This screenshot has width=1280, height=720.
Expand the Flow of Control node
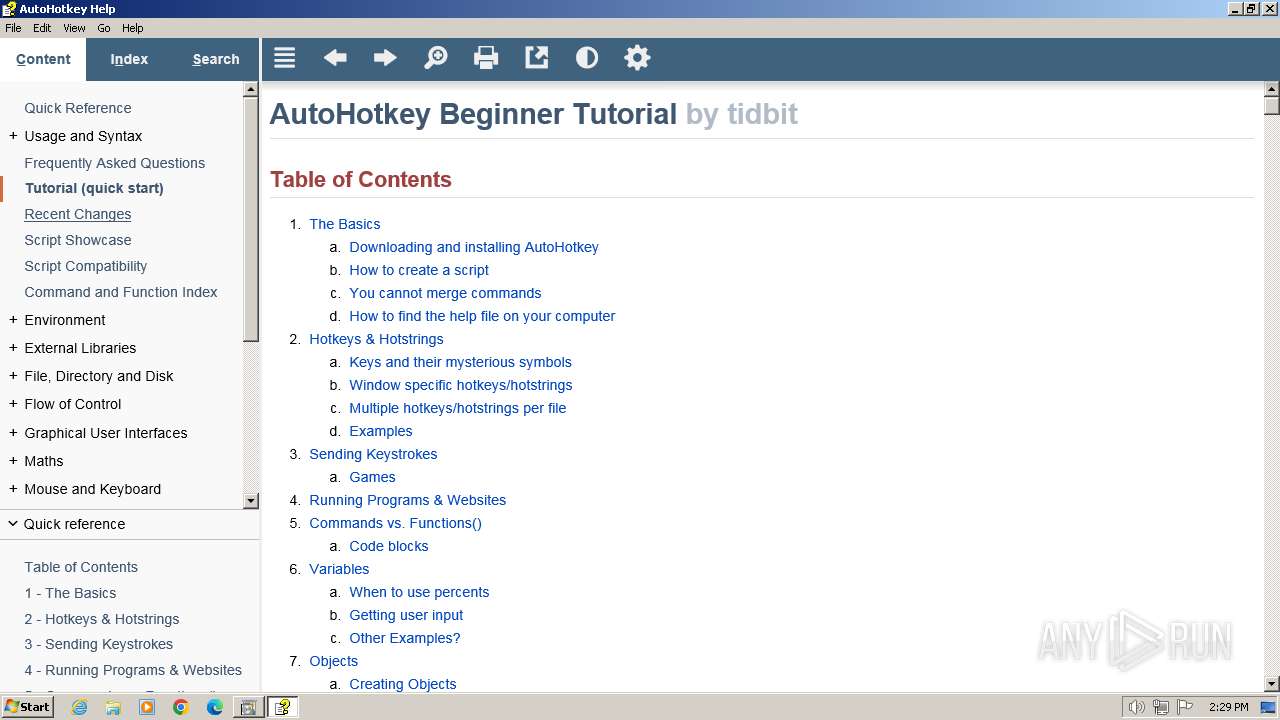point(13,404)
